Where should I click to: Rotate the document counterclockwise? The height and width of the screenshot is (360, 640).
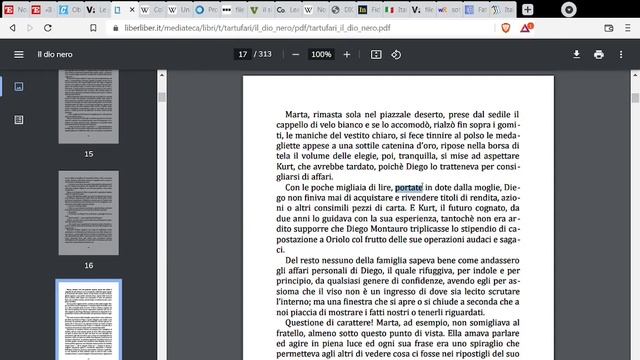(x=396, y=55)
